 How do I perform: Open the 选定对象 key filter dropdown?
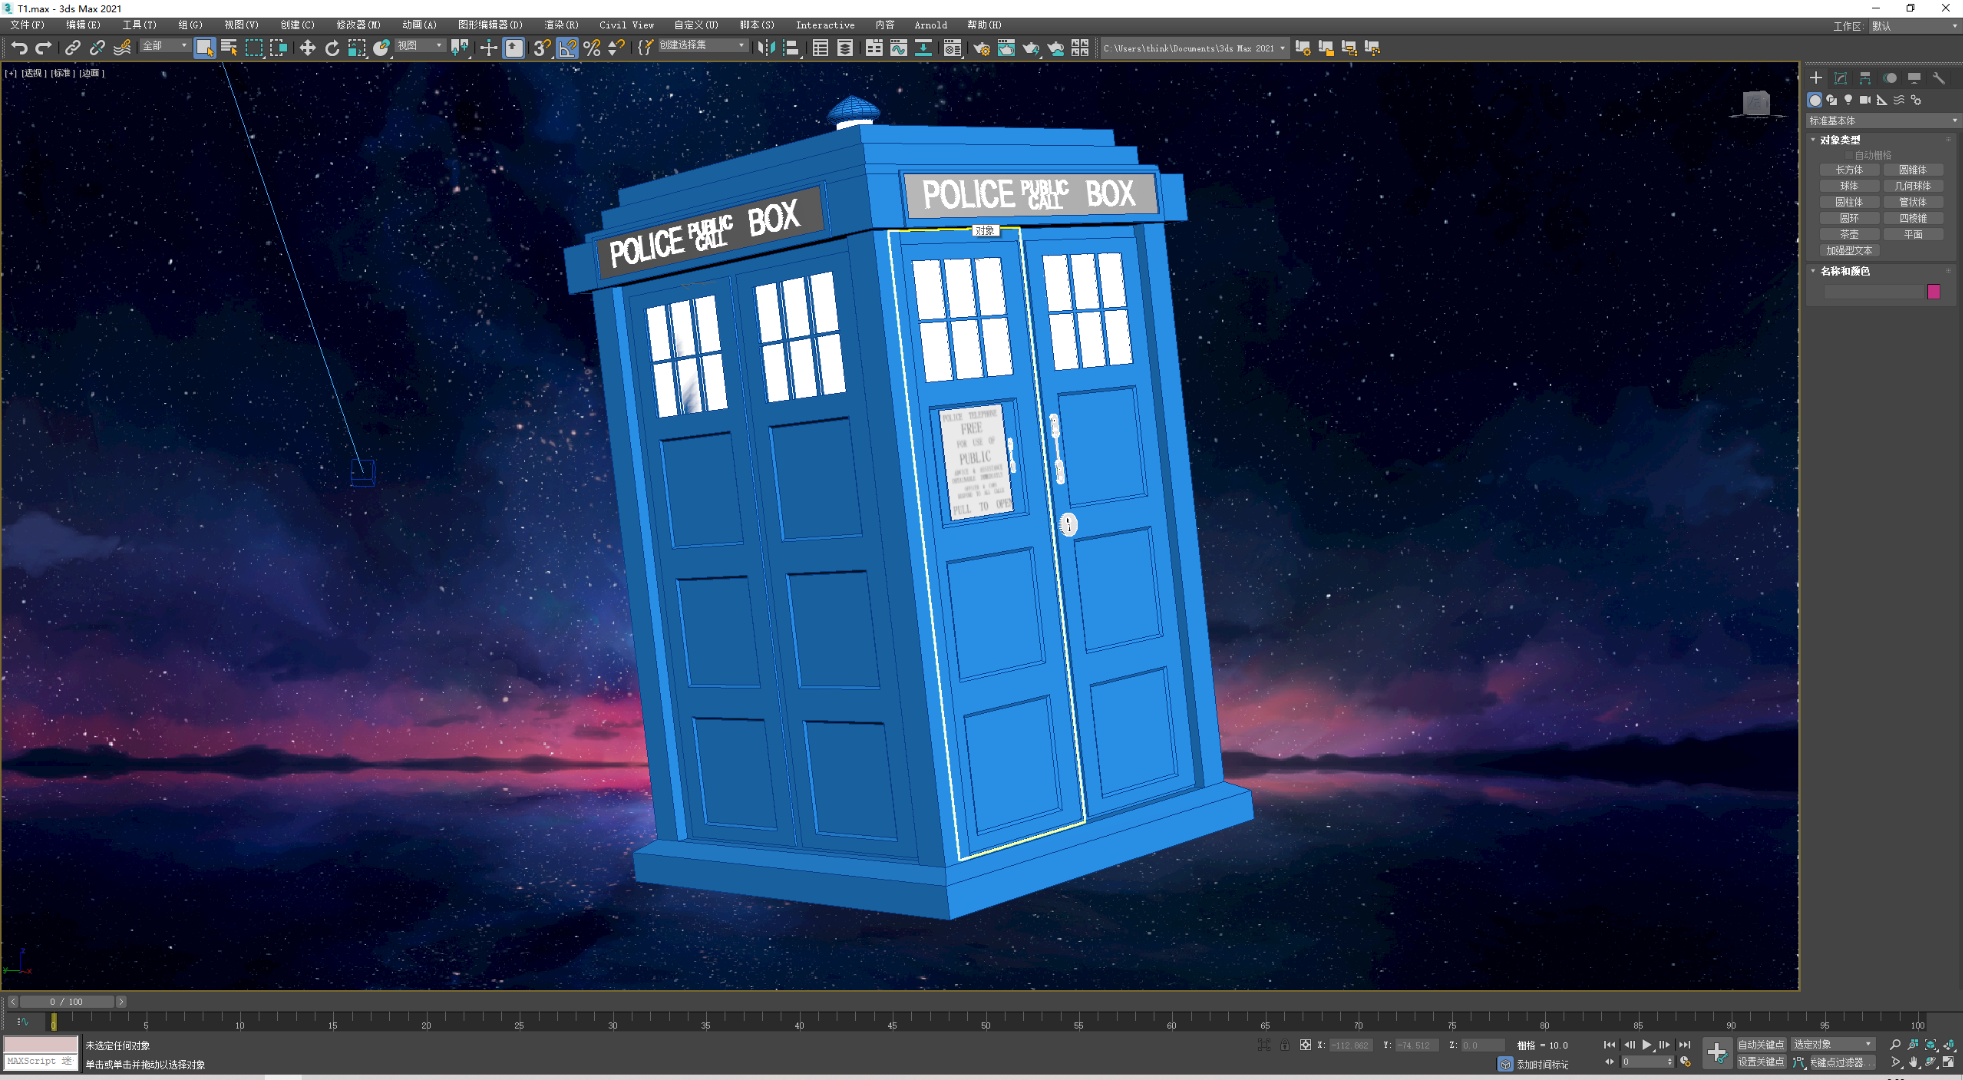pyautogui.click(x=1833, y=1044)
